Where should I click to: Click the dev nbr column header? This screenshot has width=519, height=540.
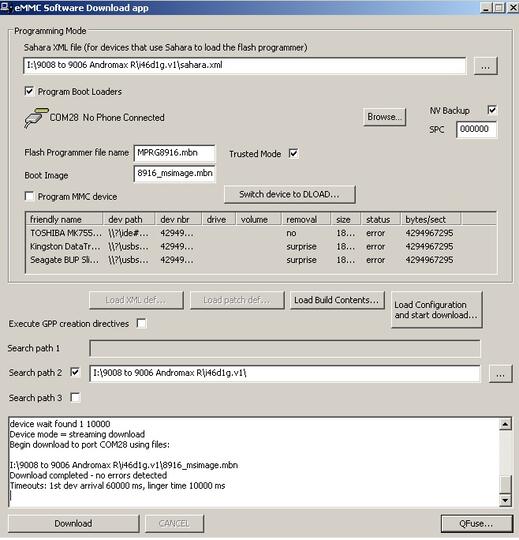(x=178, y=219)
